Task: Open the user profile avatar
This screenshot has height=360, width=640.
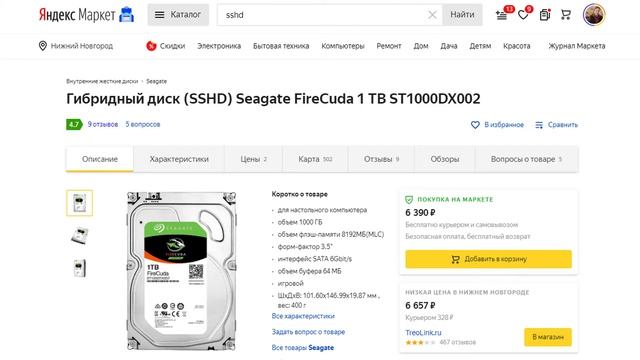Action: tap(594, 15)
